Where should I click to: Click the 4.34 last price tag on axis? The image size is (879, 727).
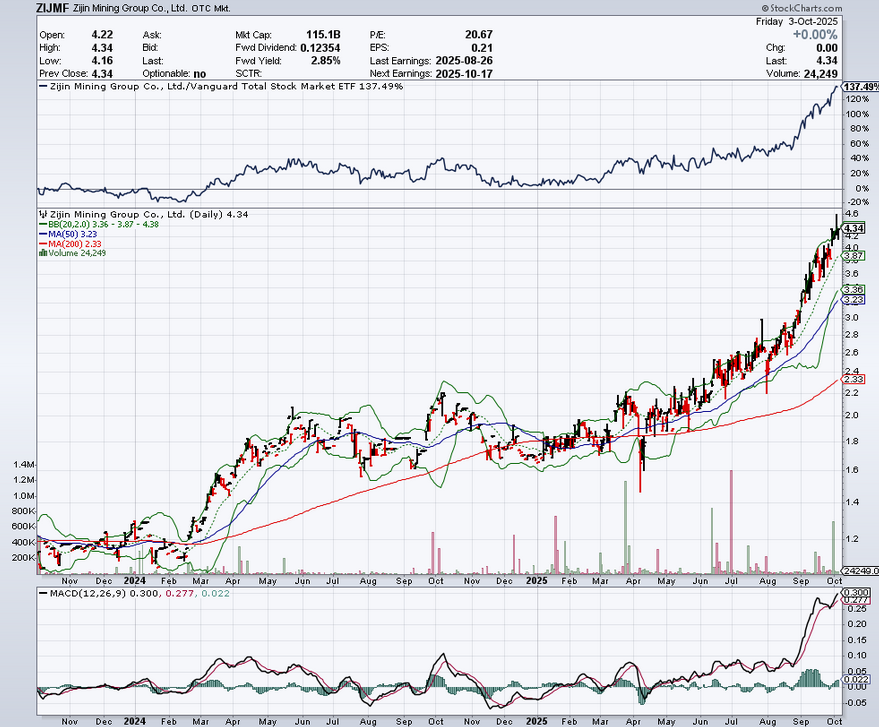[x=853, y=229]
